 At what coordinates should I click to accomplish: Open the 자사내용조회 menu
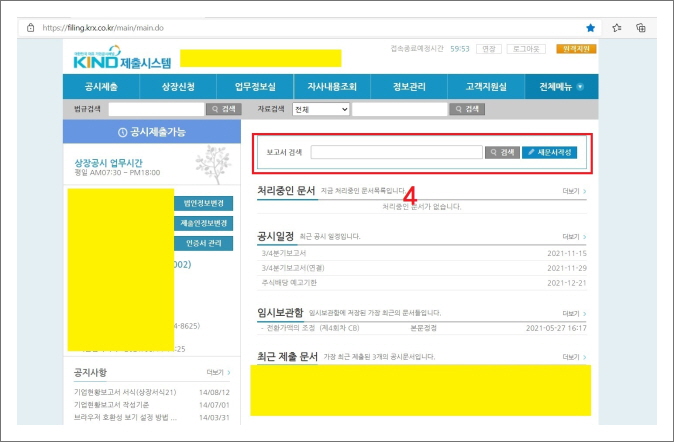tap(332, 87)
